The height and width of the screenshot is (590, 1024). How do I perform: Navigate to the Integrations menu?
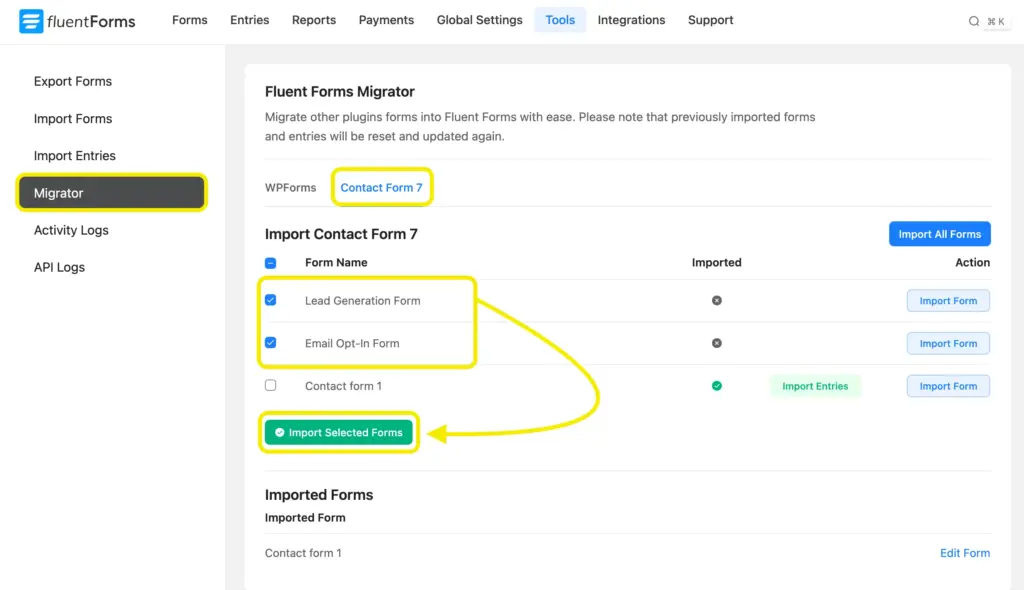(631, 20)
